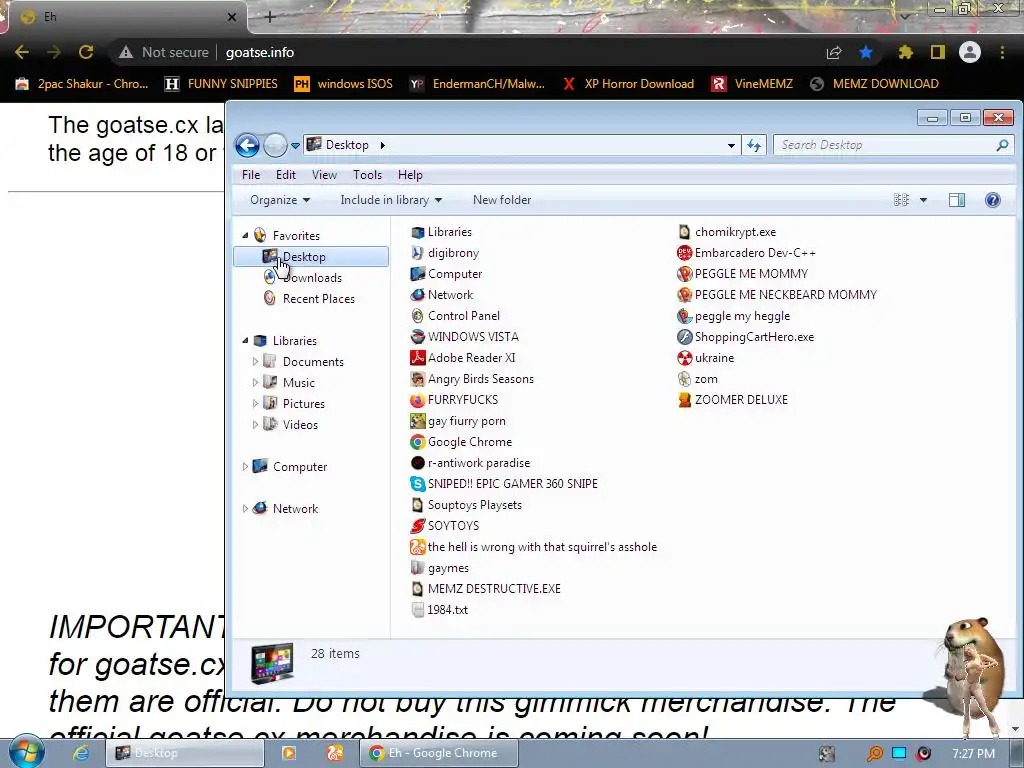
Task: Open the view options dropdown arrow
Action: tap(923, 200)
